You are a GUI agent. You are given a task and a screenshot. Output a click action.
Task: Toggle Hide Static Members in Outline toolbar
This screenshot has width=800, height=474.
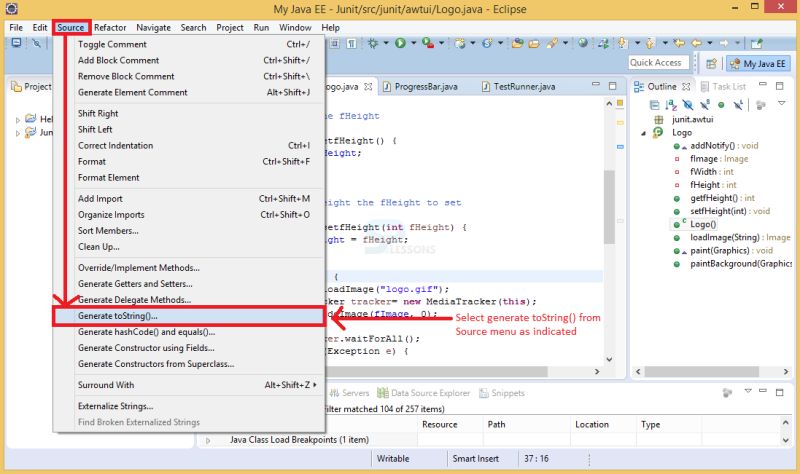click(705, 105)
